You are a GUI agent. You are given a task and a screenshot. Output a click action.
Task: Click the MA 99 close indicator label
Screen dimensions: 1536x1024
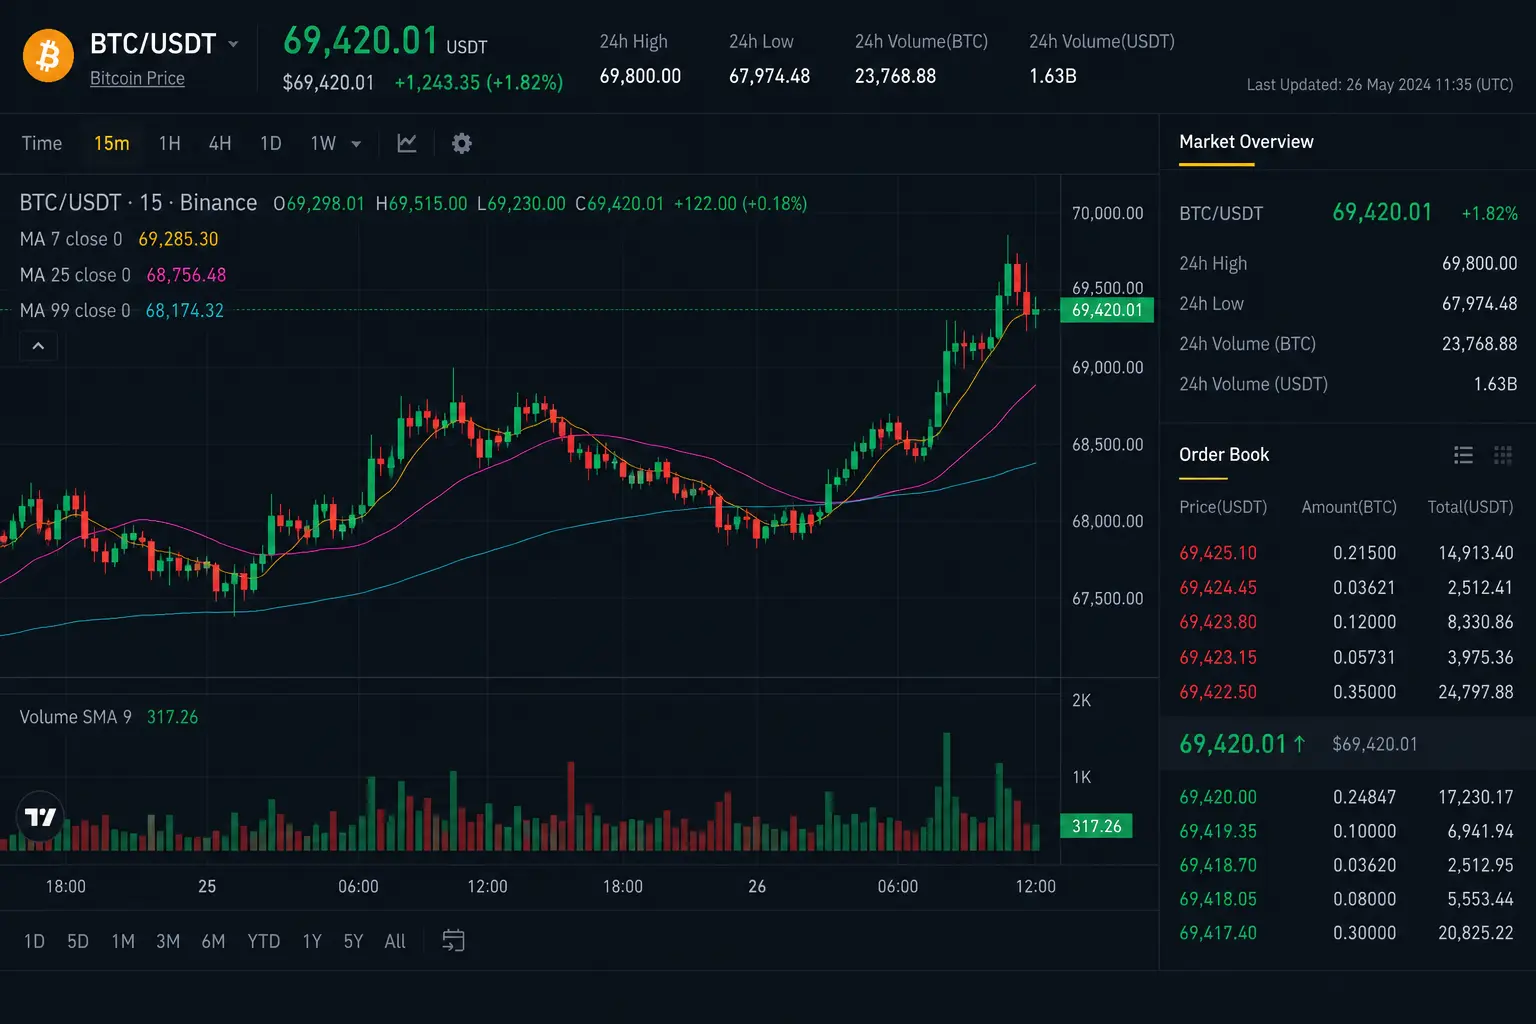pyautogui.click(x=75, y=311)
